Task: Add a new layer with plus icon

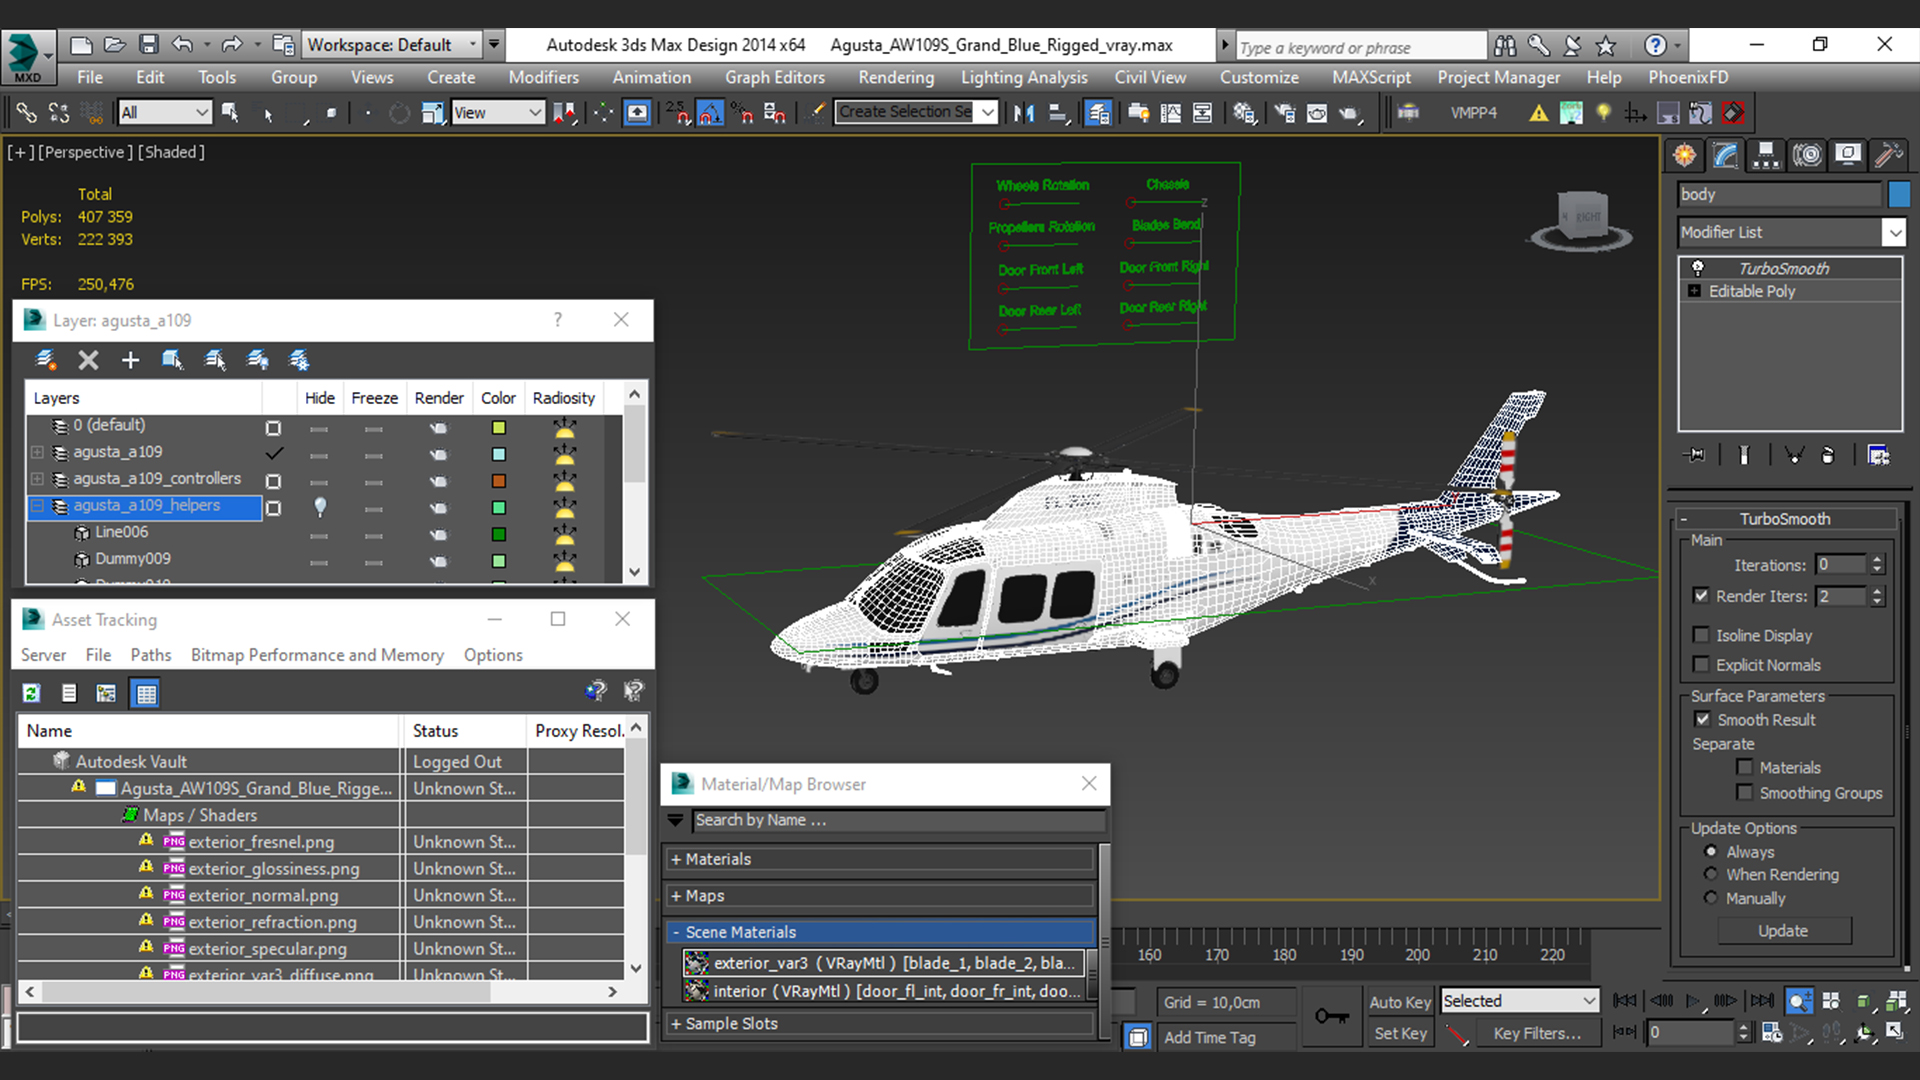Action: pyautogui.click(x=130, y=360)
